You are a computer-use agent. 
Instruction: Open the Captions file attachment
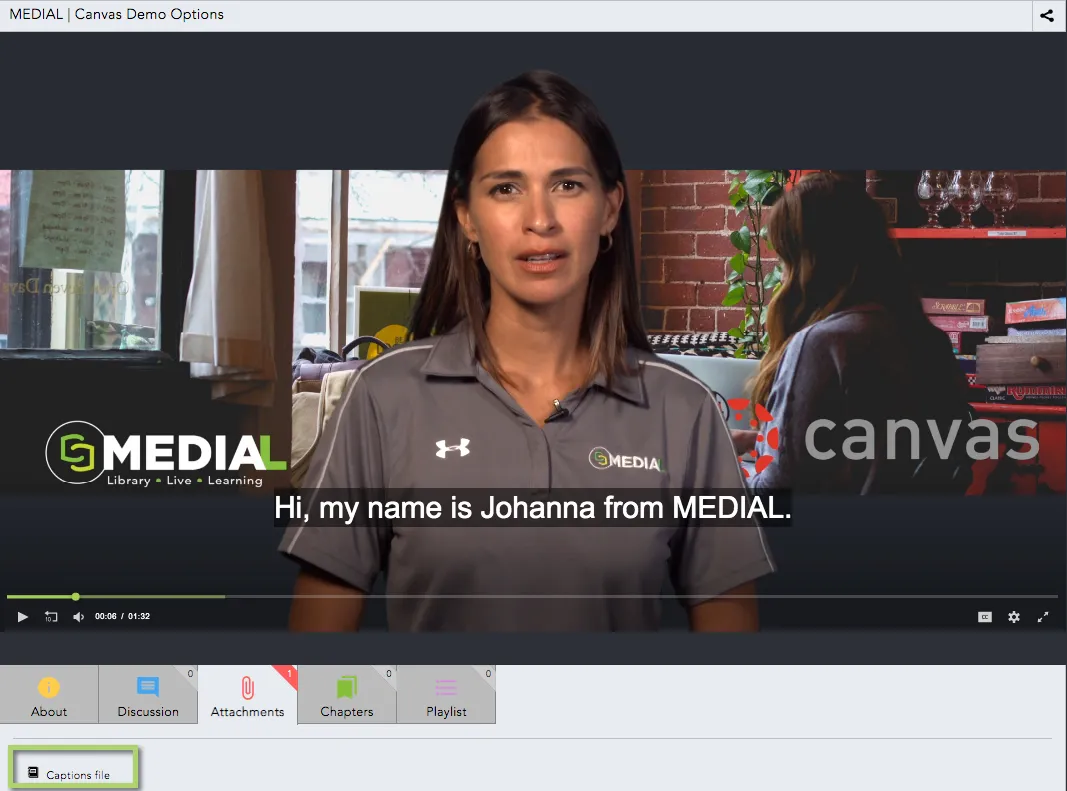pos(73,768)
